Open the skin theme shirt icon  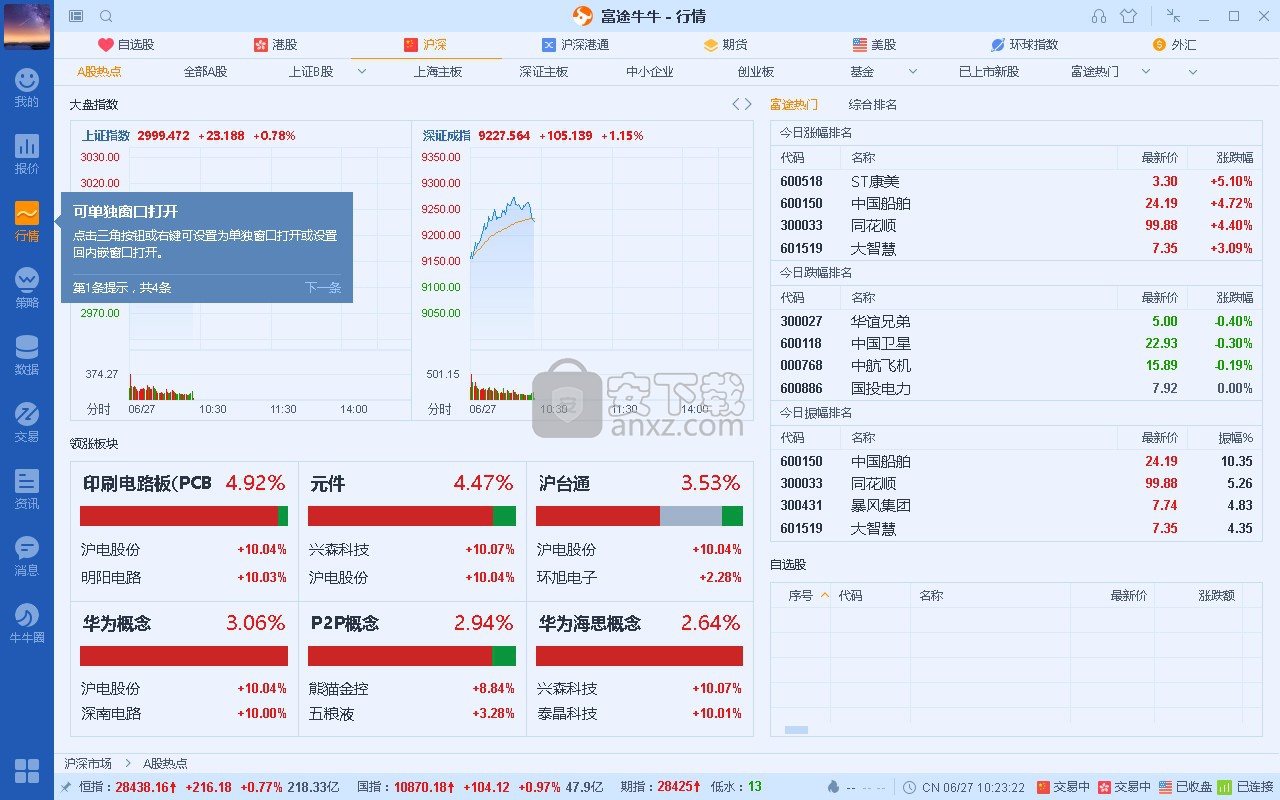(1129, 16)
